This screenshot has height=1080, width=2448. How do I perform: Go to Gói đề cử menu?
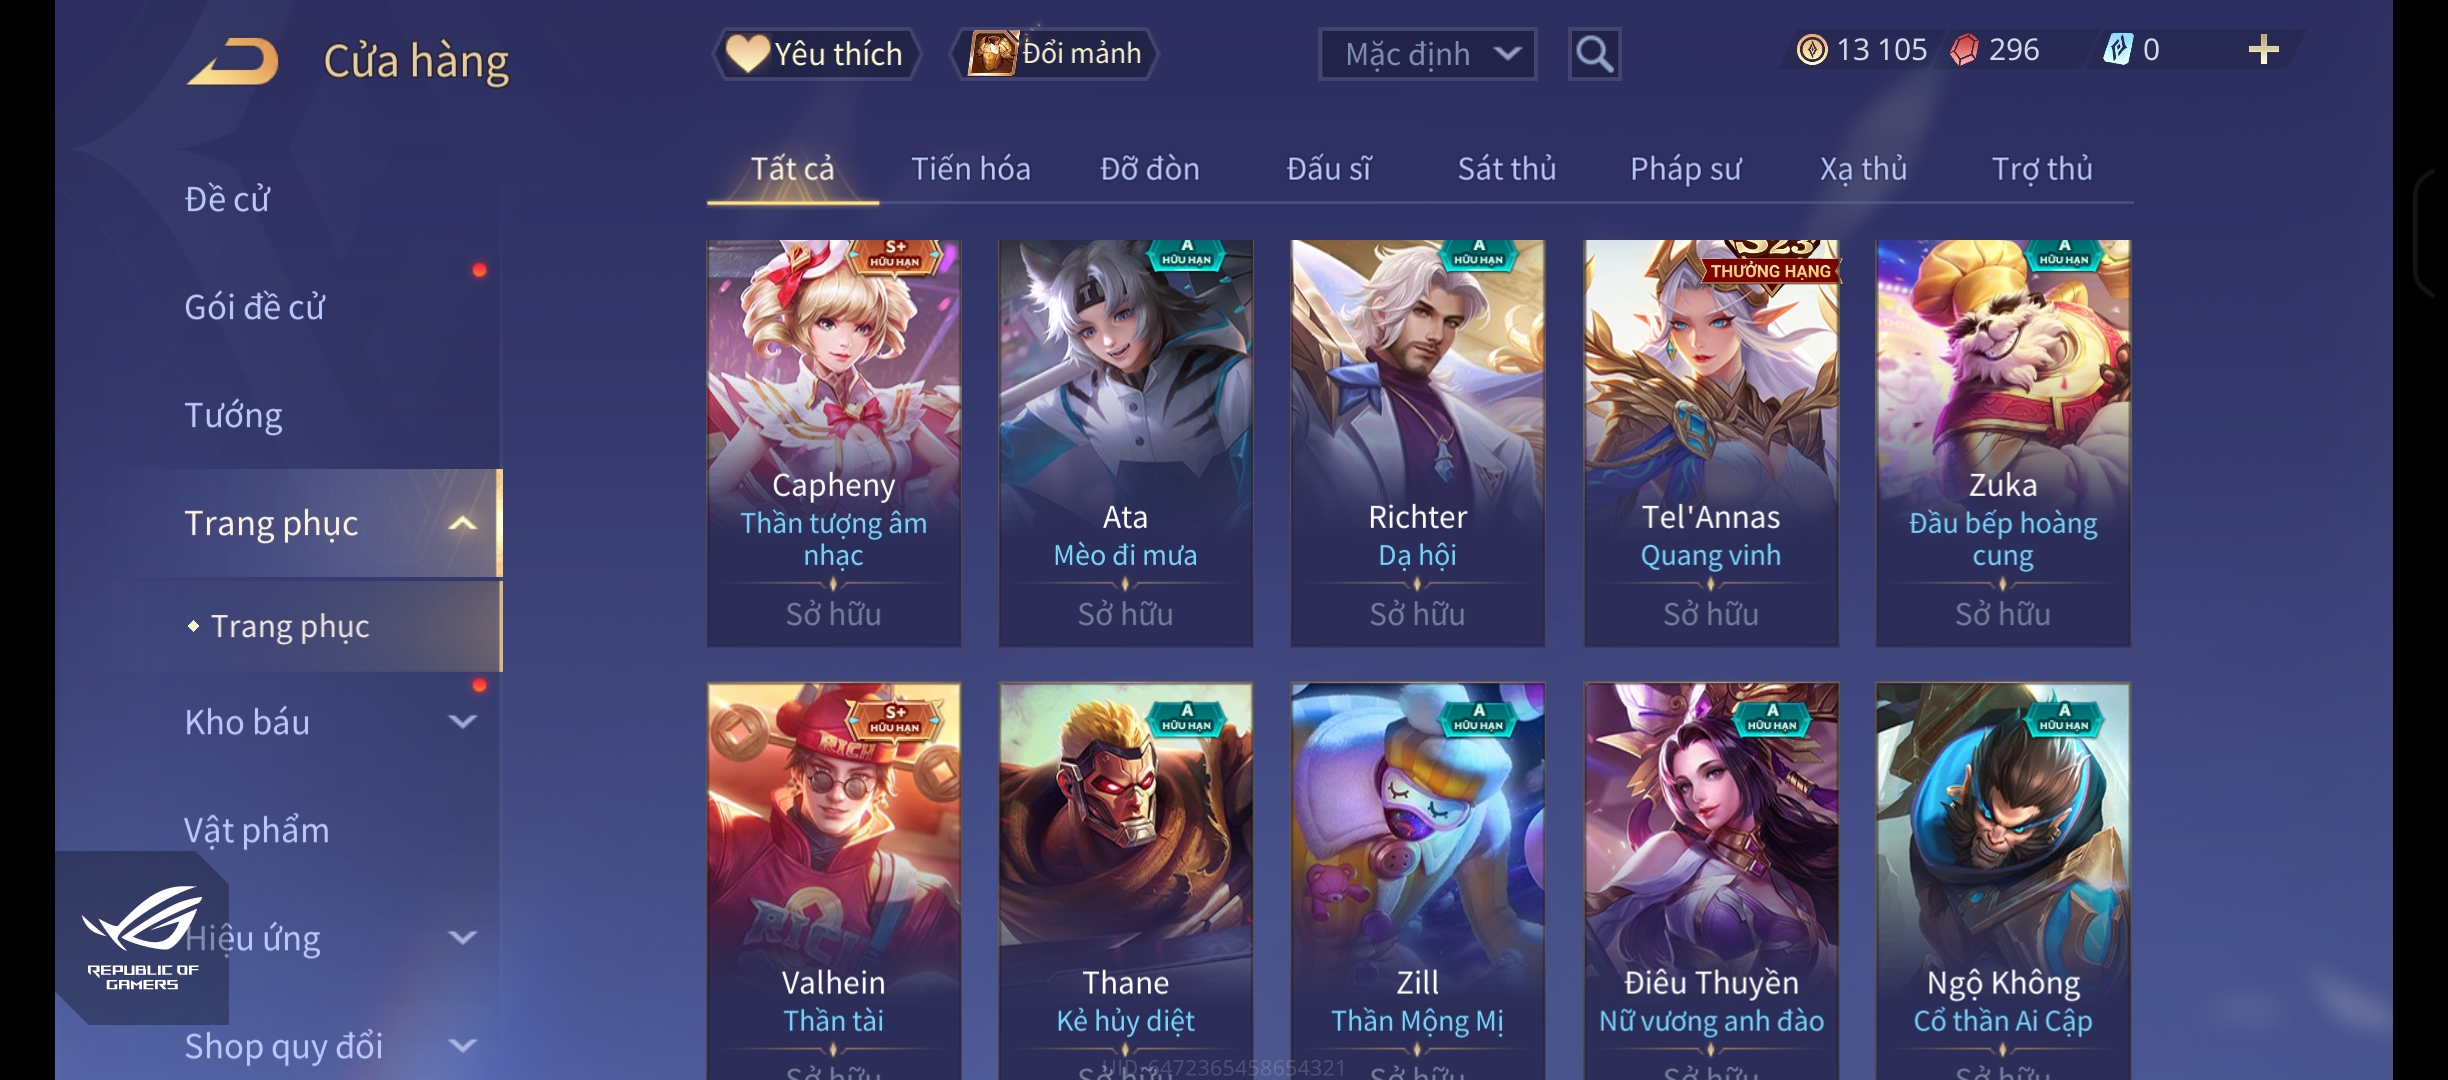tap(254, 307)
